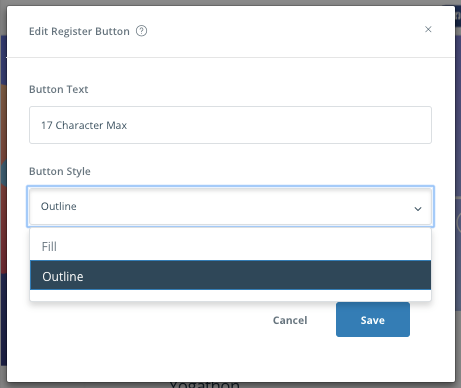This screenshot has height=388, width=461.
Task: Click the dark banner strip above dialog's top-right corner
Action: [x=457, y=13]
